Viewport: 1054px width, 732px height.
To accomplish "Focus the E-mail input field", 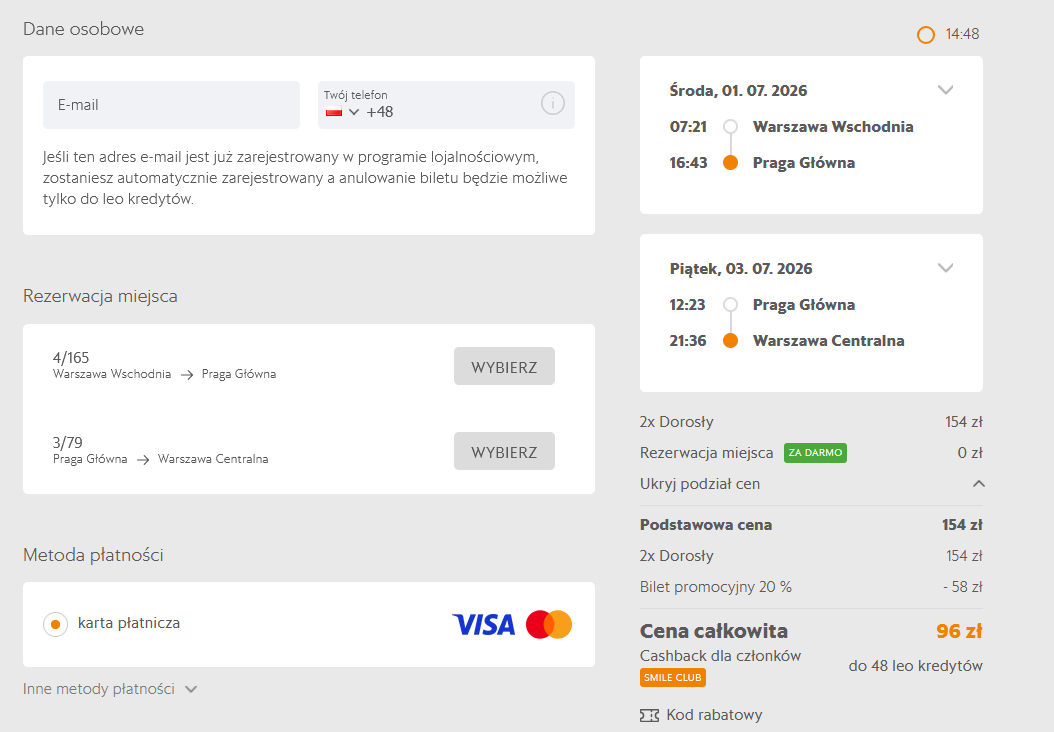I will coord(171,105).
